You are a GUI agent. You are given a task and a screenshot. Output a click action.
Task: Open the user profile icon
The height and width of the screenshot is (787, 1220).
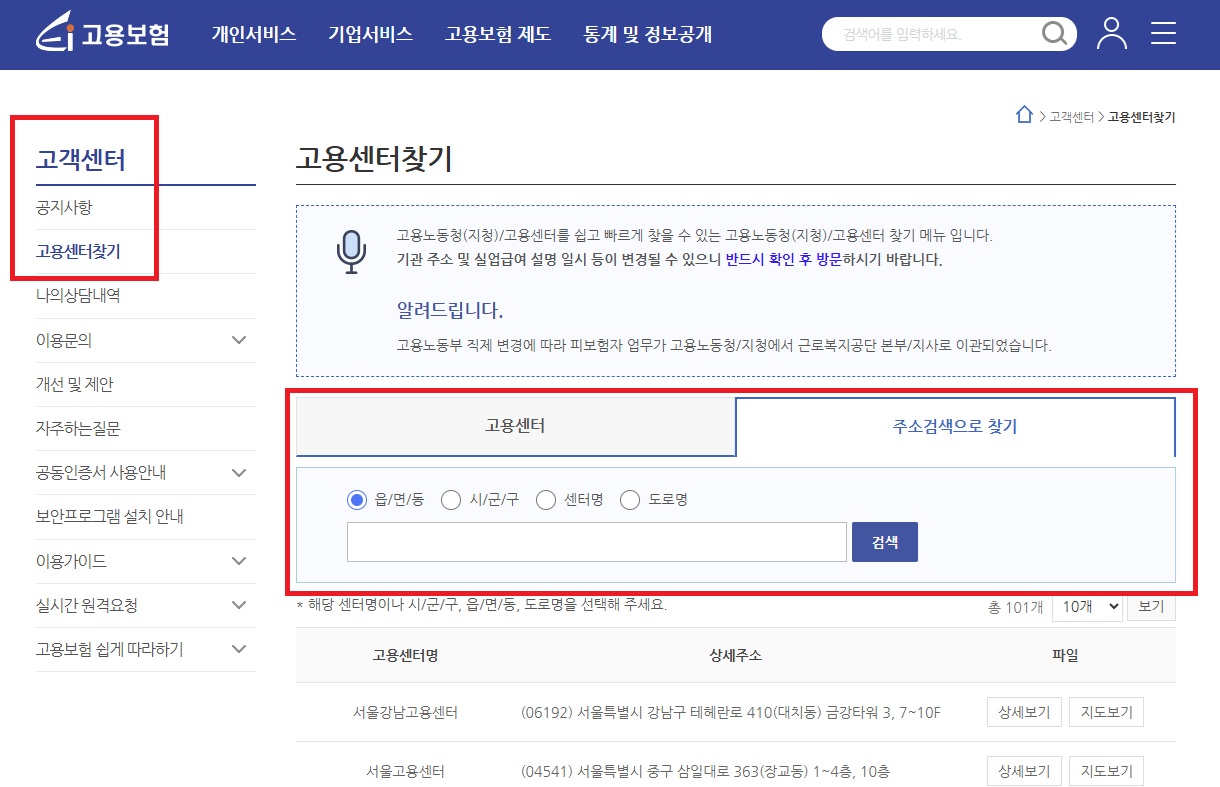(1111, 33)
